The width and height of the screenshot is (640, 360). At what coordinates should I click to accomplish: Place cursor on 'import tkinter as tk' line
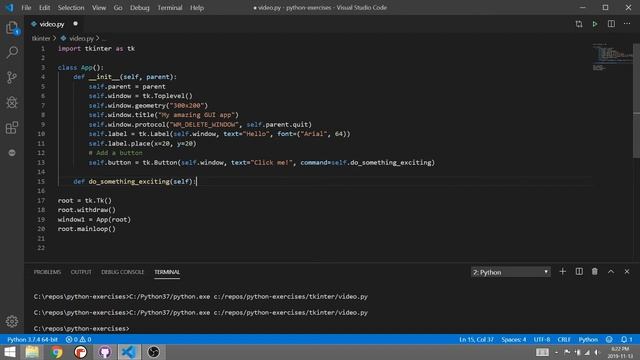coord(96,49)
